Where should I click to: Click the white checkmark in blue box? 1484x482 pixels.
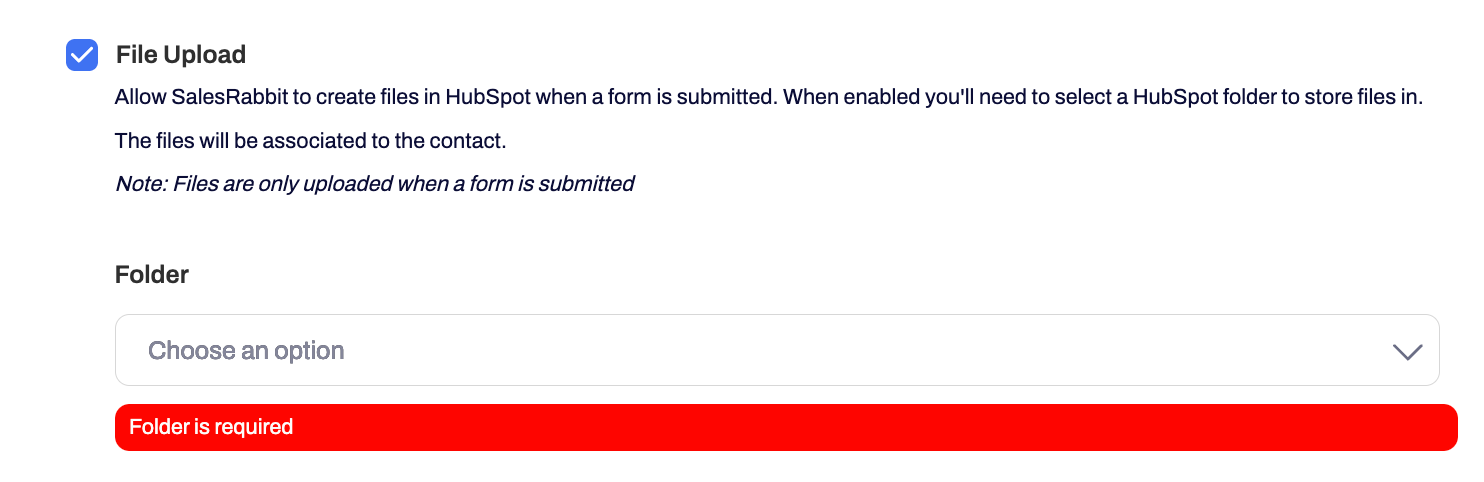pyautogui.click(x=82, y=55)
